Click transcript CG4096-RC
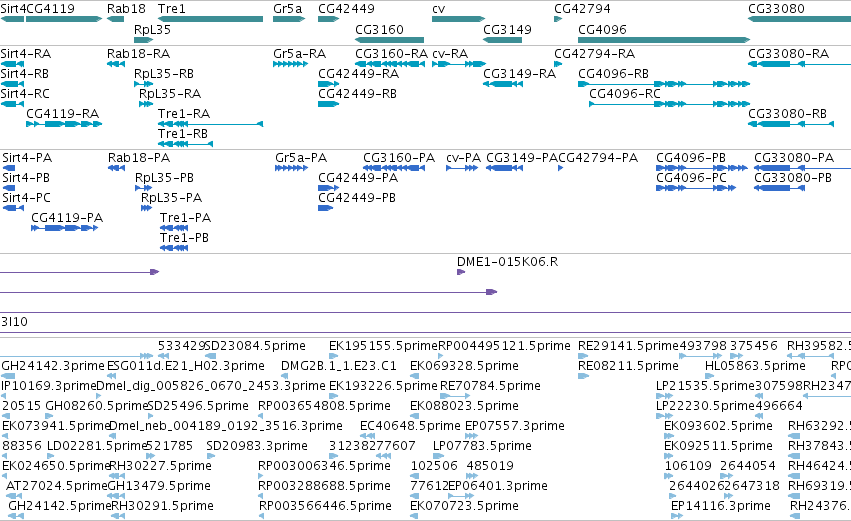 [x=625, y=94]
